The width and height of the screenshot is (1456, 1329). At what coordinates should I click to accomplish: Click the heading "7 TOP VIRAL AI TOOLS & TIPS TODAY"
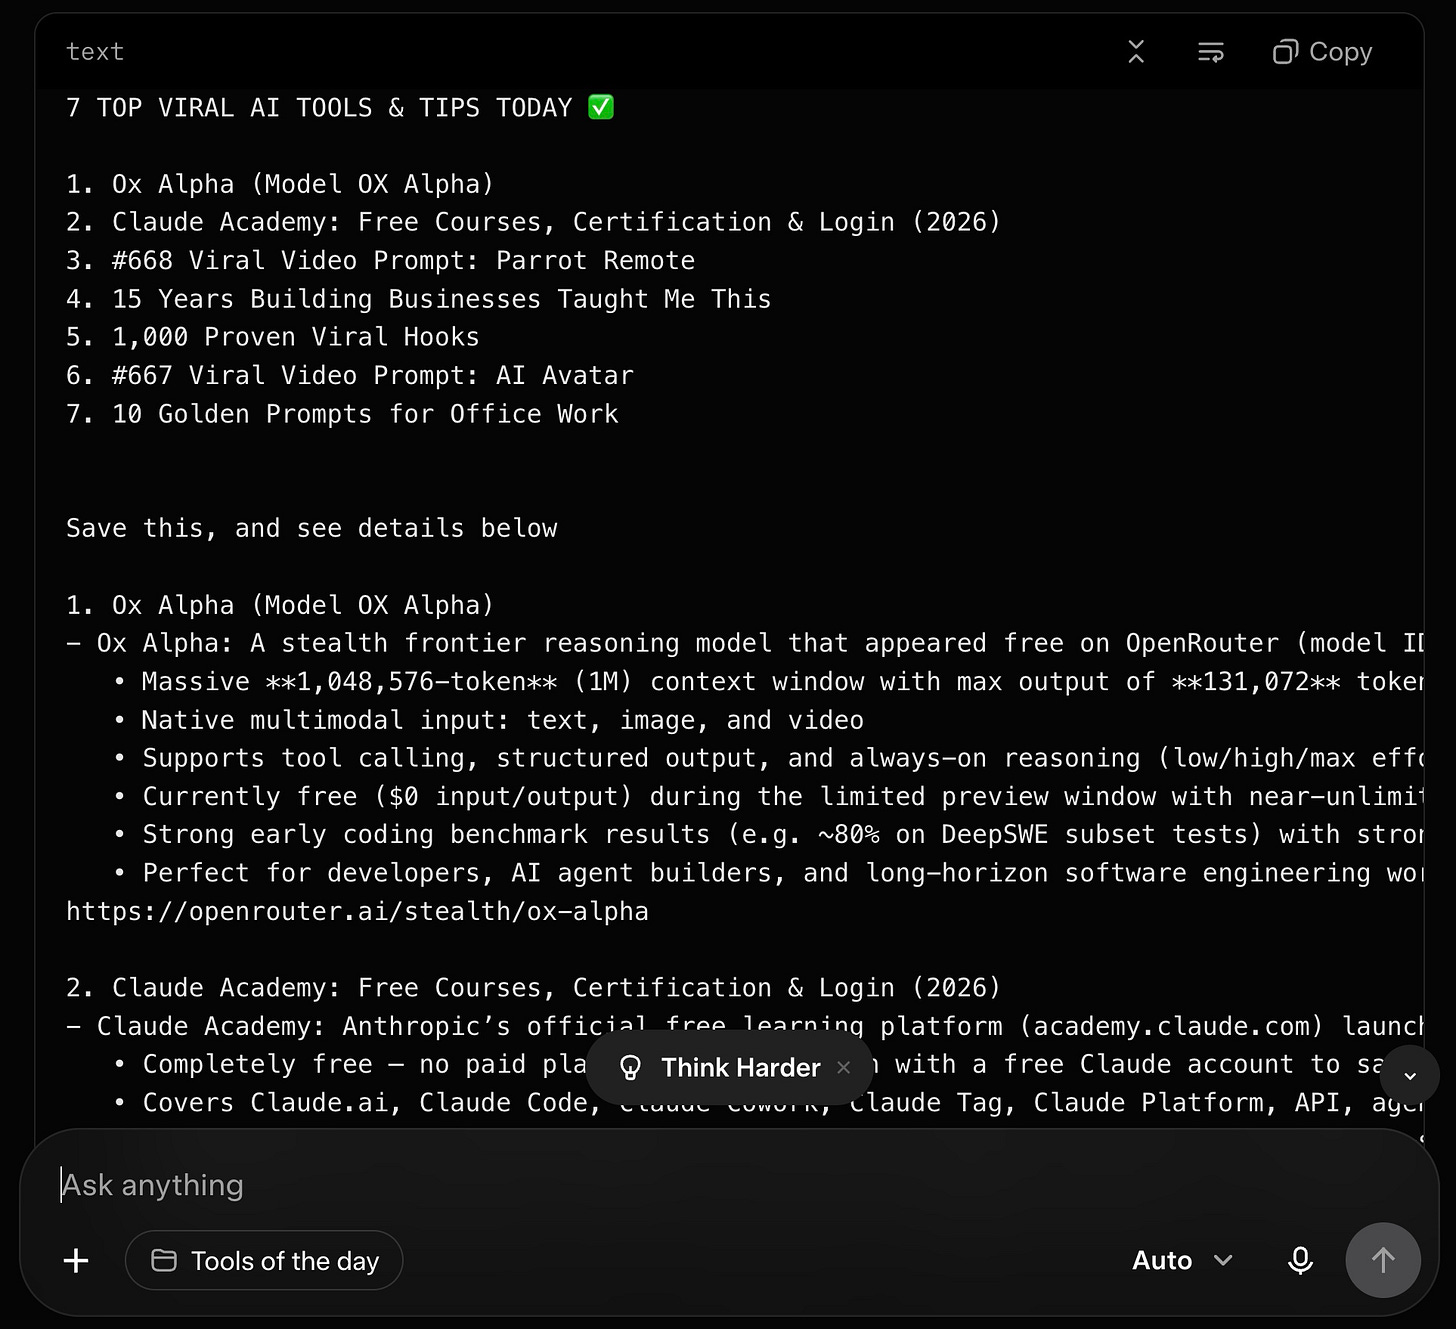[x=340, y=108]
